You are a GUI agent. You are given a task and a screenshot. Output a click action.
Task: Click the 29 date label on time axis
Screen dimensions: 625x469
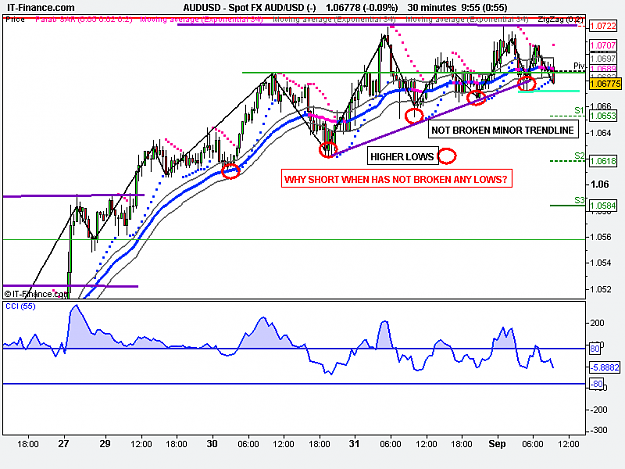105,443
